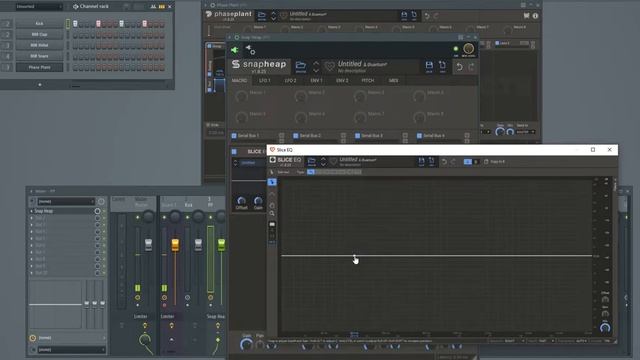Click Slice EQ preset up/down arrows
The image size is (640, 360).
click(x=323, y=162)
